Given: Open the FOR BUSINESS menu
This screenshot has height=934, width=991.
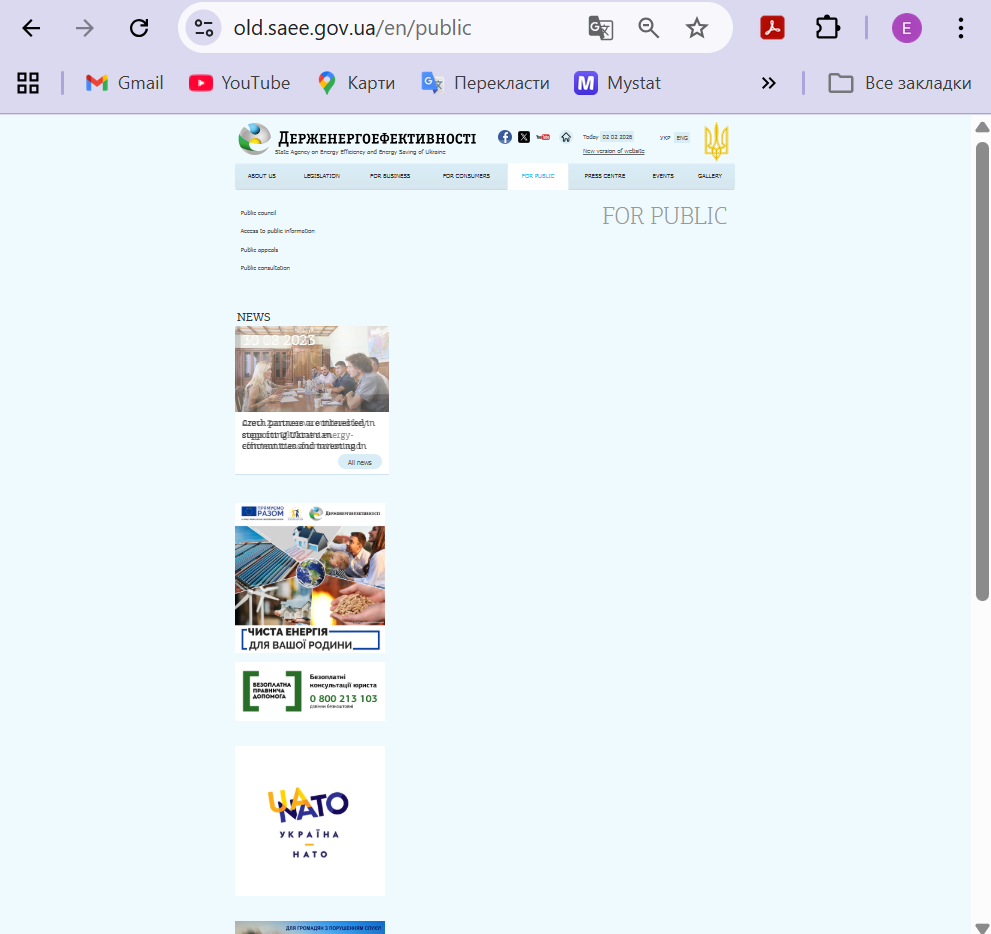Looking at the screenshot, I should coord(390,176).
